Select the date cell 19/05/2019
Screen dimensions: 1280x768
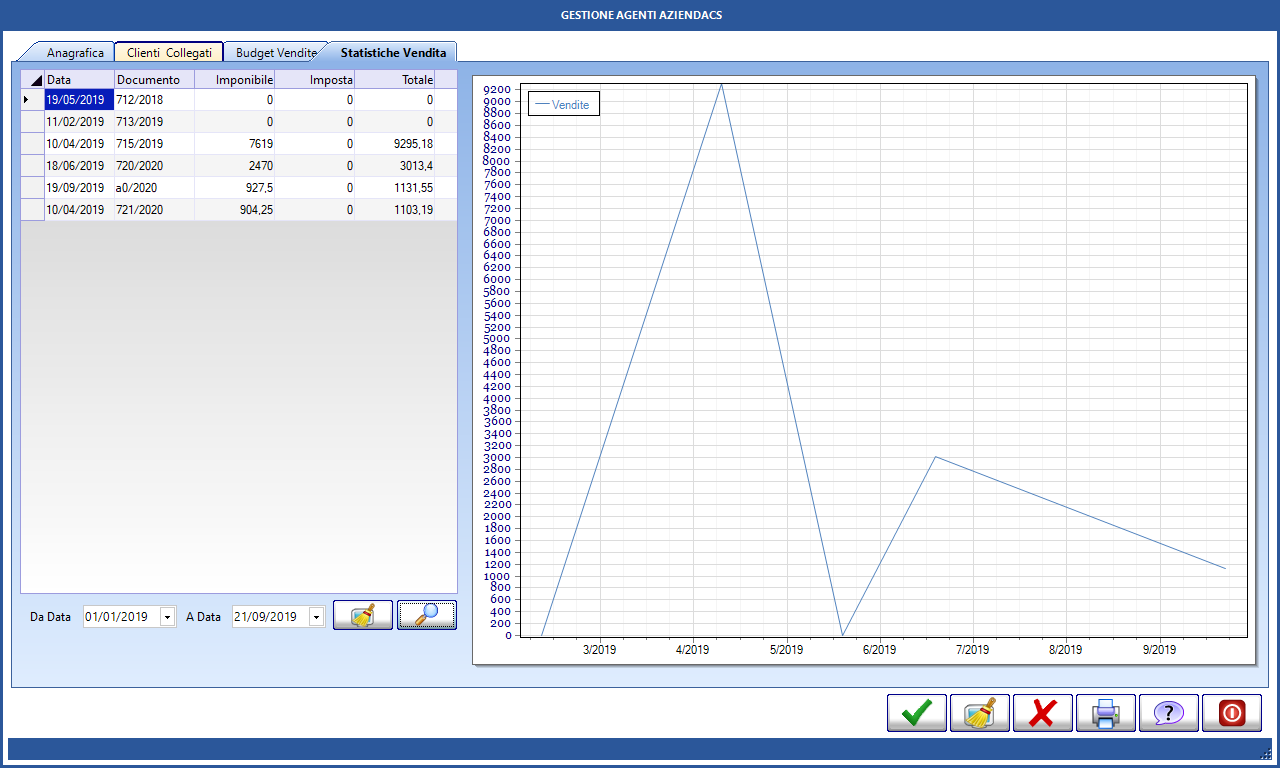pos(79,100)
